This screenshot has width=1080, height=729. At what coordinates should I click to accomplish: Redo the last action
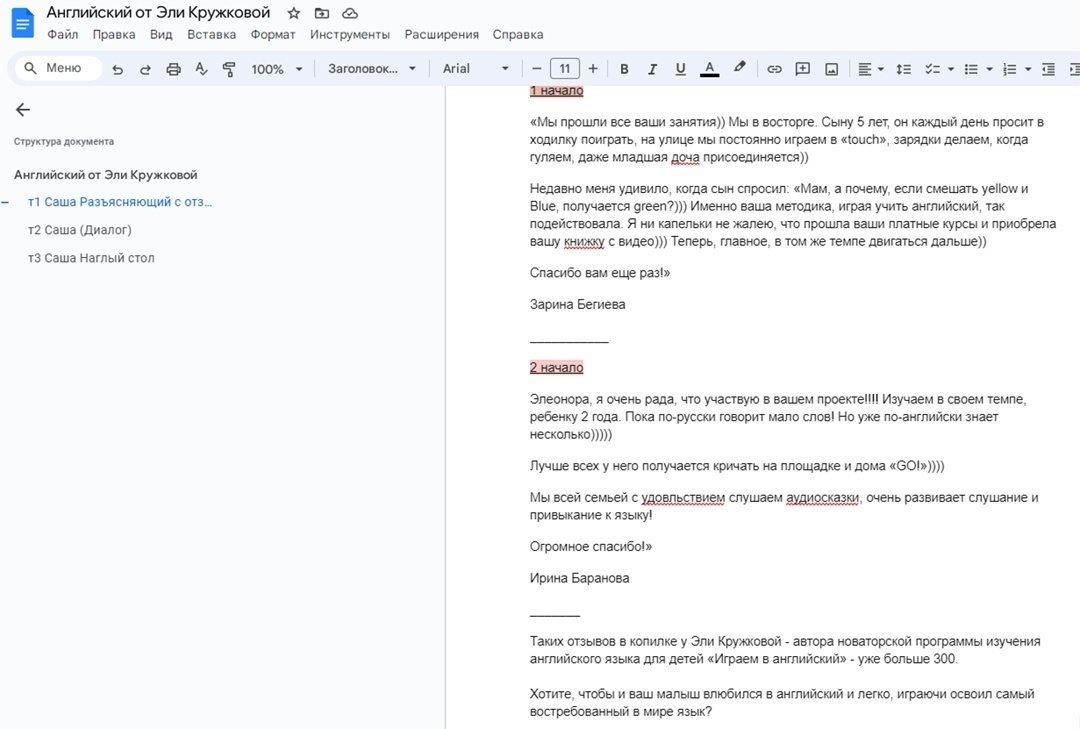coord(145,69)
